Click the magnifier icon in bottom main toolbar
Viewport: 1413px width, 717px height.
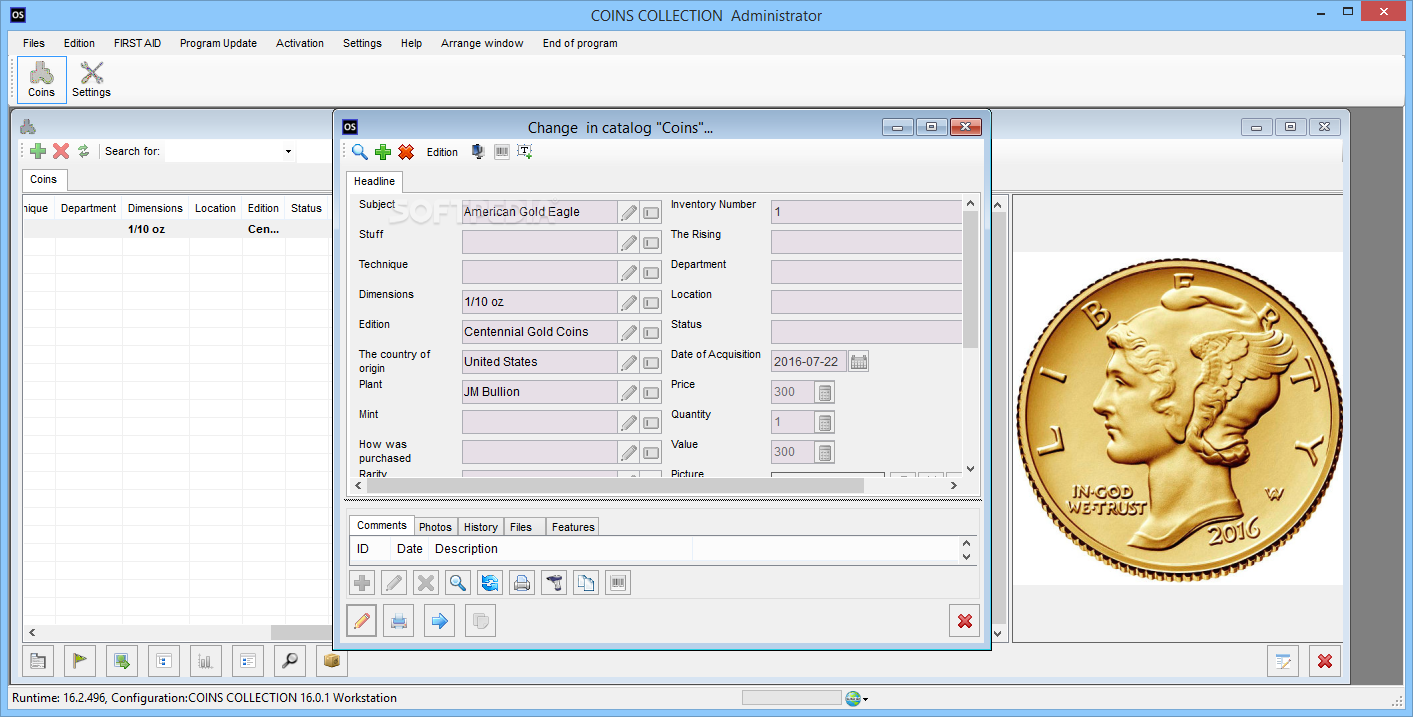290,661
